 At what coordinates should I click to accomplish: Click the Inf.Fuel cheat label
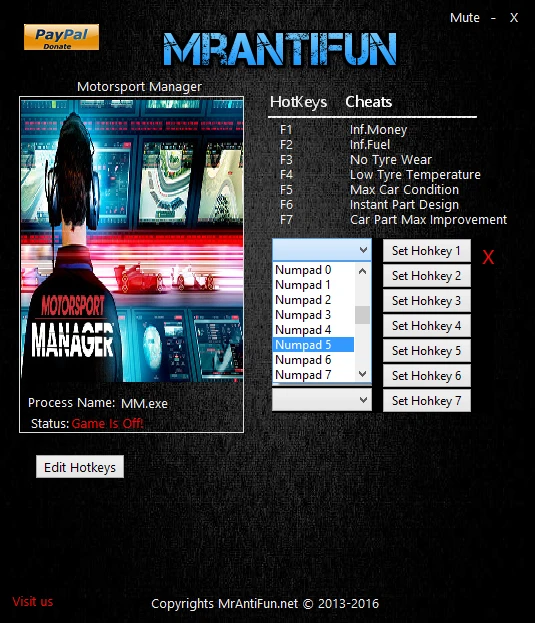[x=370, y=145]
